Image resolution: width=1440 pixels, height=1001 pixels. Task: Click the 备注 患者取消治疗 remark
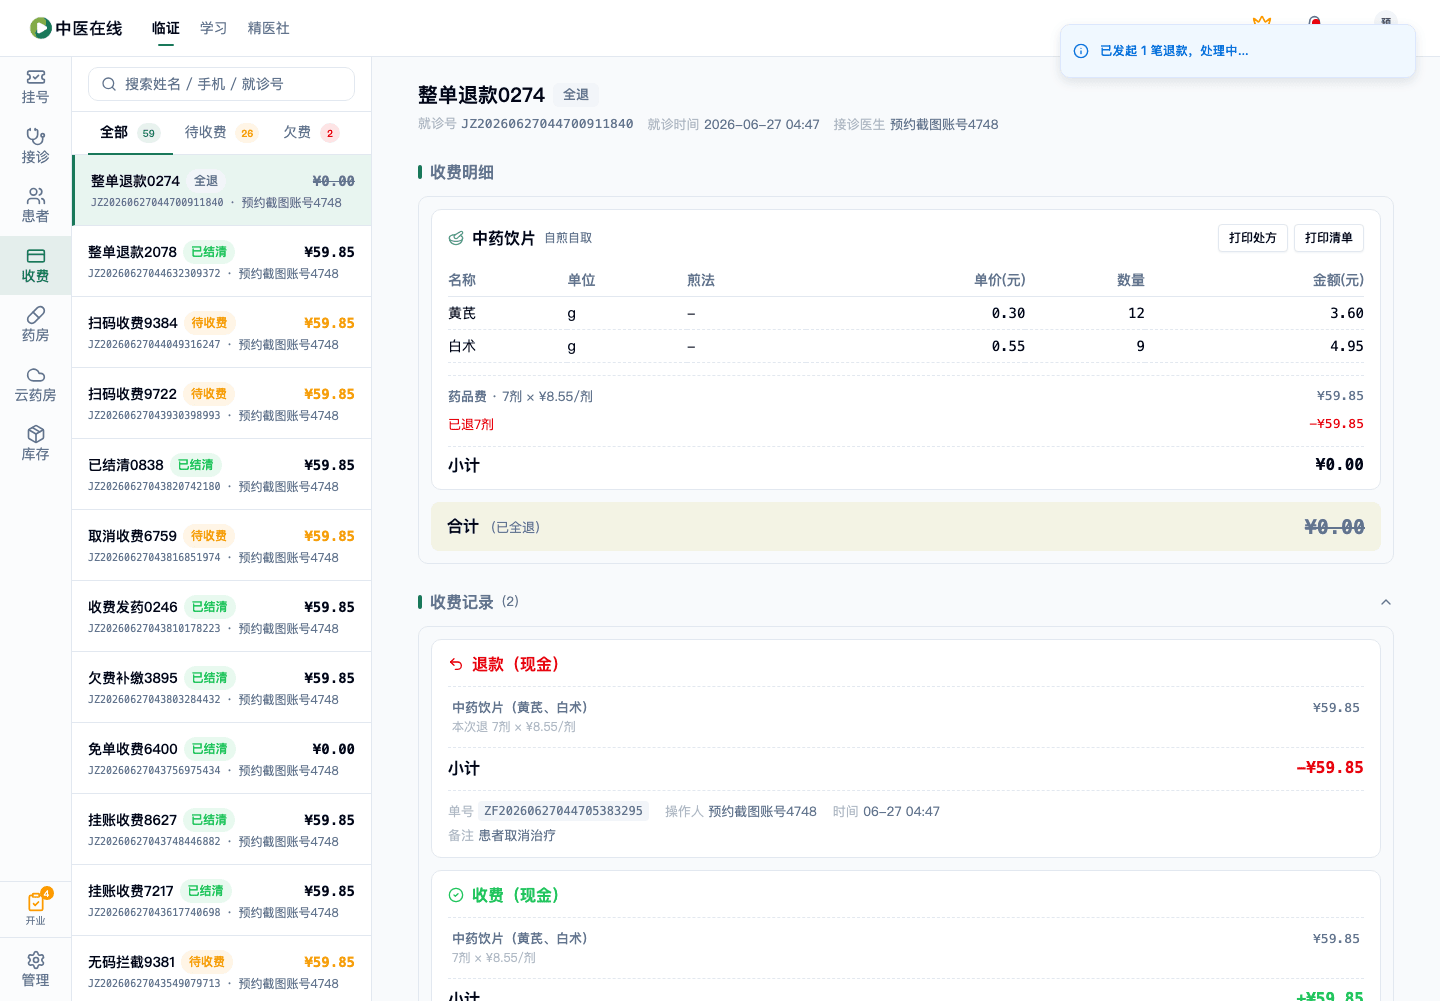tap(502, 835)
